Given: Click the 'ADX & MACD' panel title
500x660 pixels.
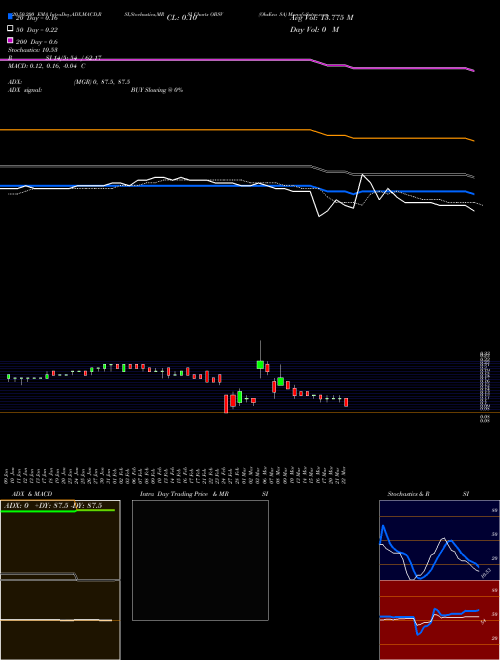Looking at the screenshot, I should 32,494.
